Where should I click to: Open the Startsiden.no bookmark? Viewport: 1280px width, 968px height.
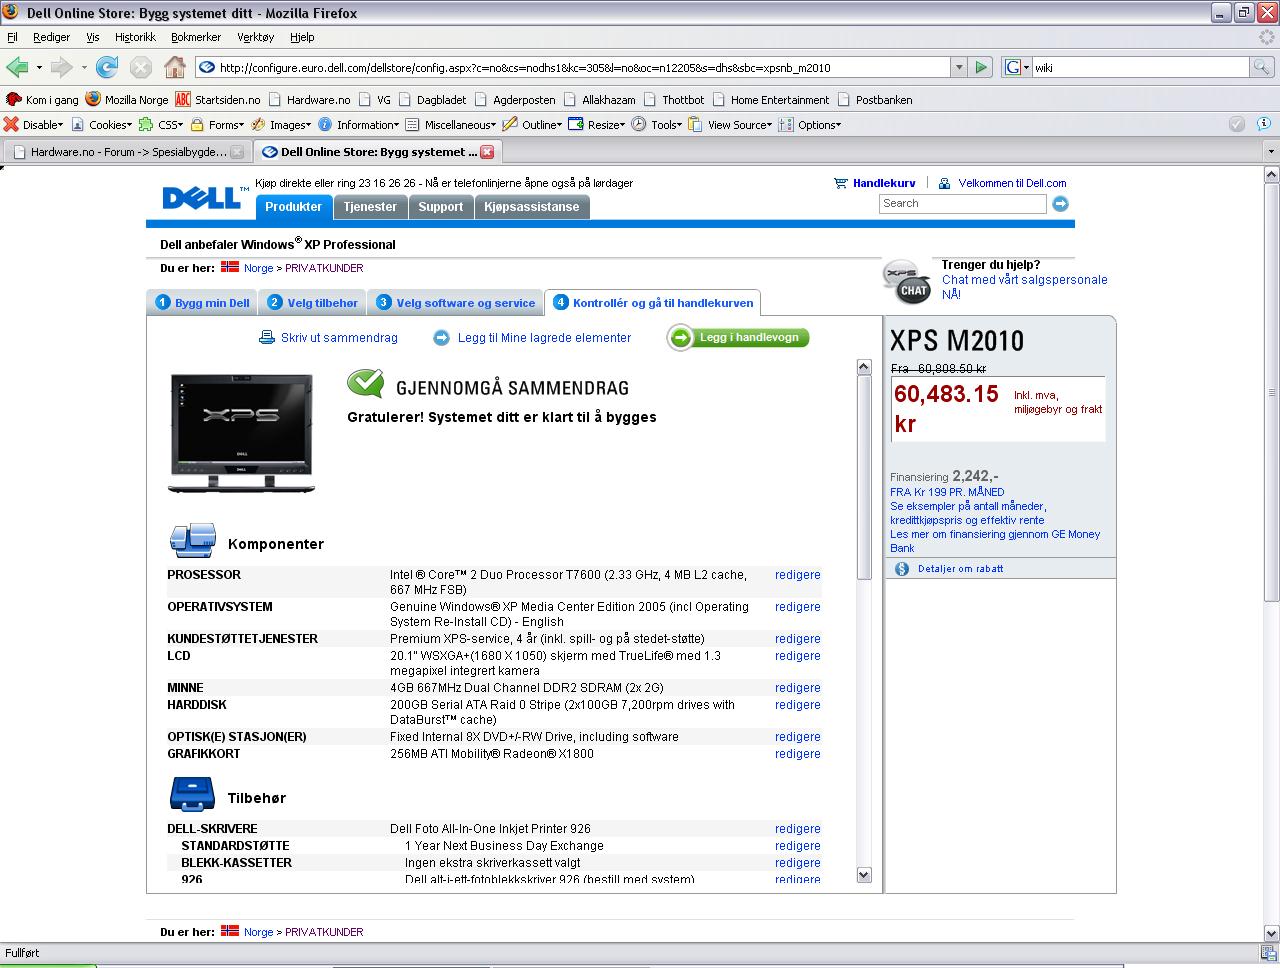pos(217,100)
